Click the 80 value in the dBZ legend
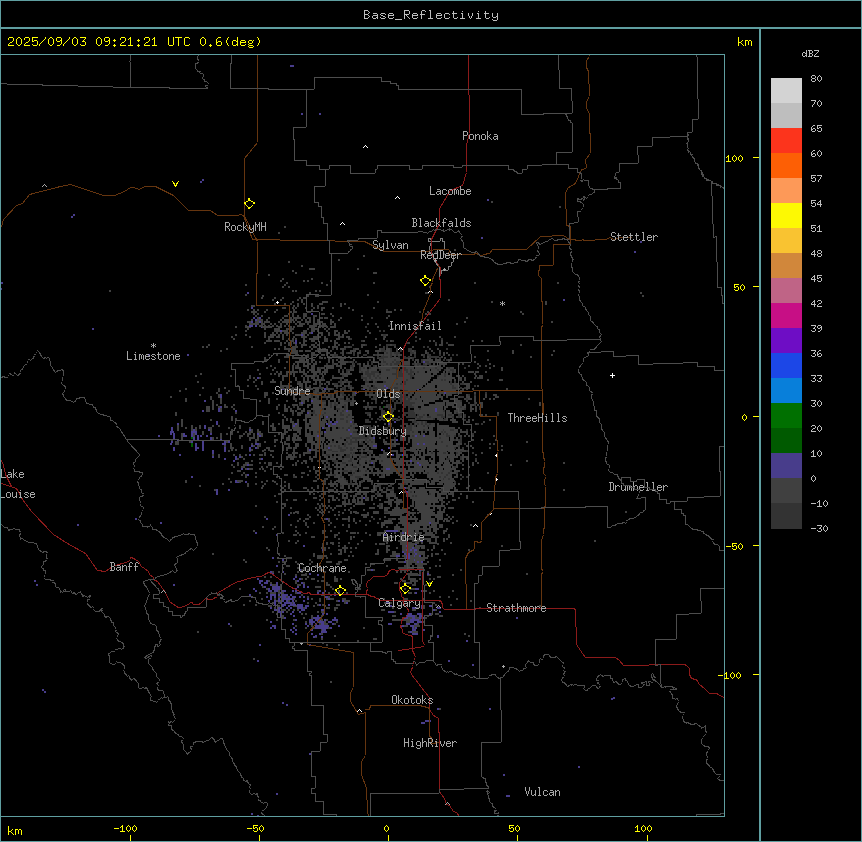862x842 pixels. click(816, 79)
